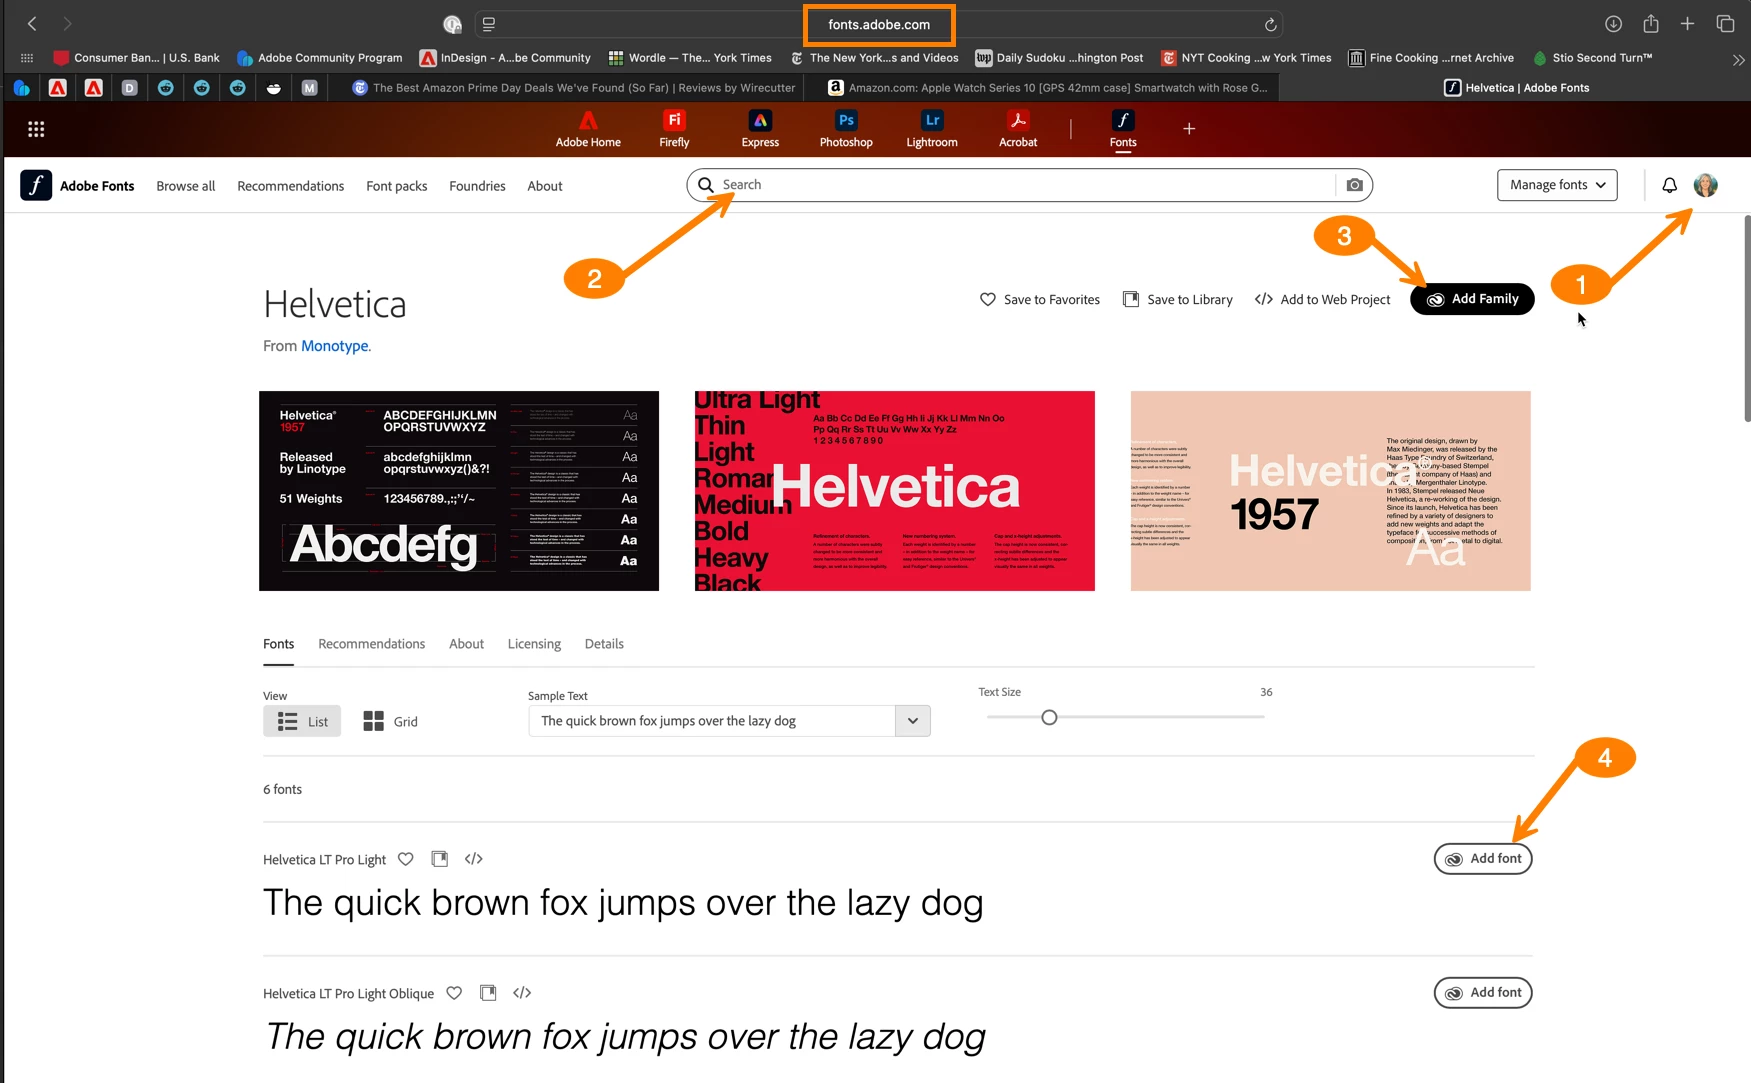1751x1083 pixels.
Task: Web project code icon for Light Oblique
Action: click(522, 993)
